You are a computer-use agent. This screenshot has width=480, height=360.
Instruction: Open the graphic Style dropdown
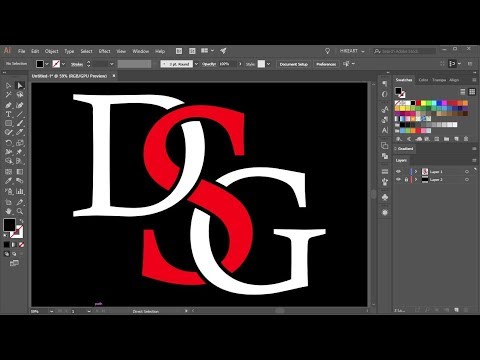[x=268, y=64]
